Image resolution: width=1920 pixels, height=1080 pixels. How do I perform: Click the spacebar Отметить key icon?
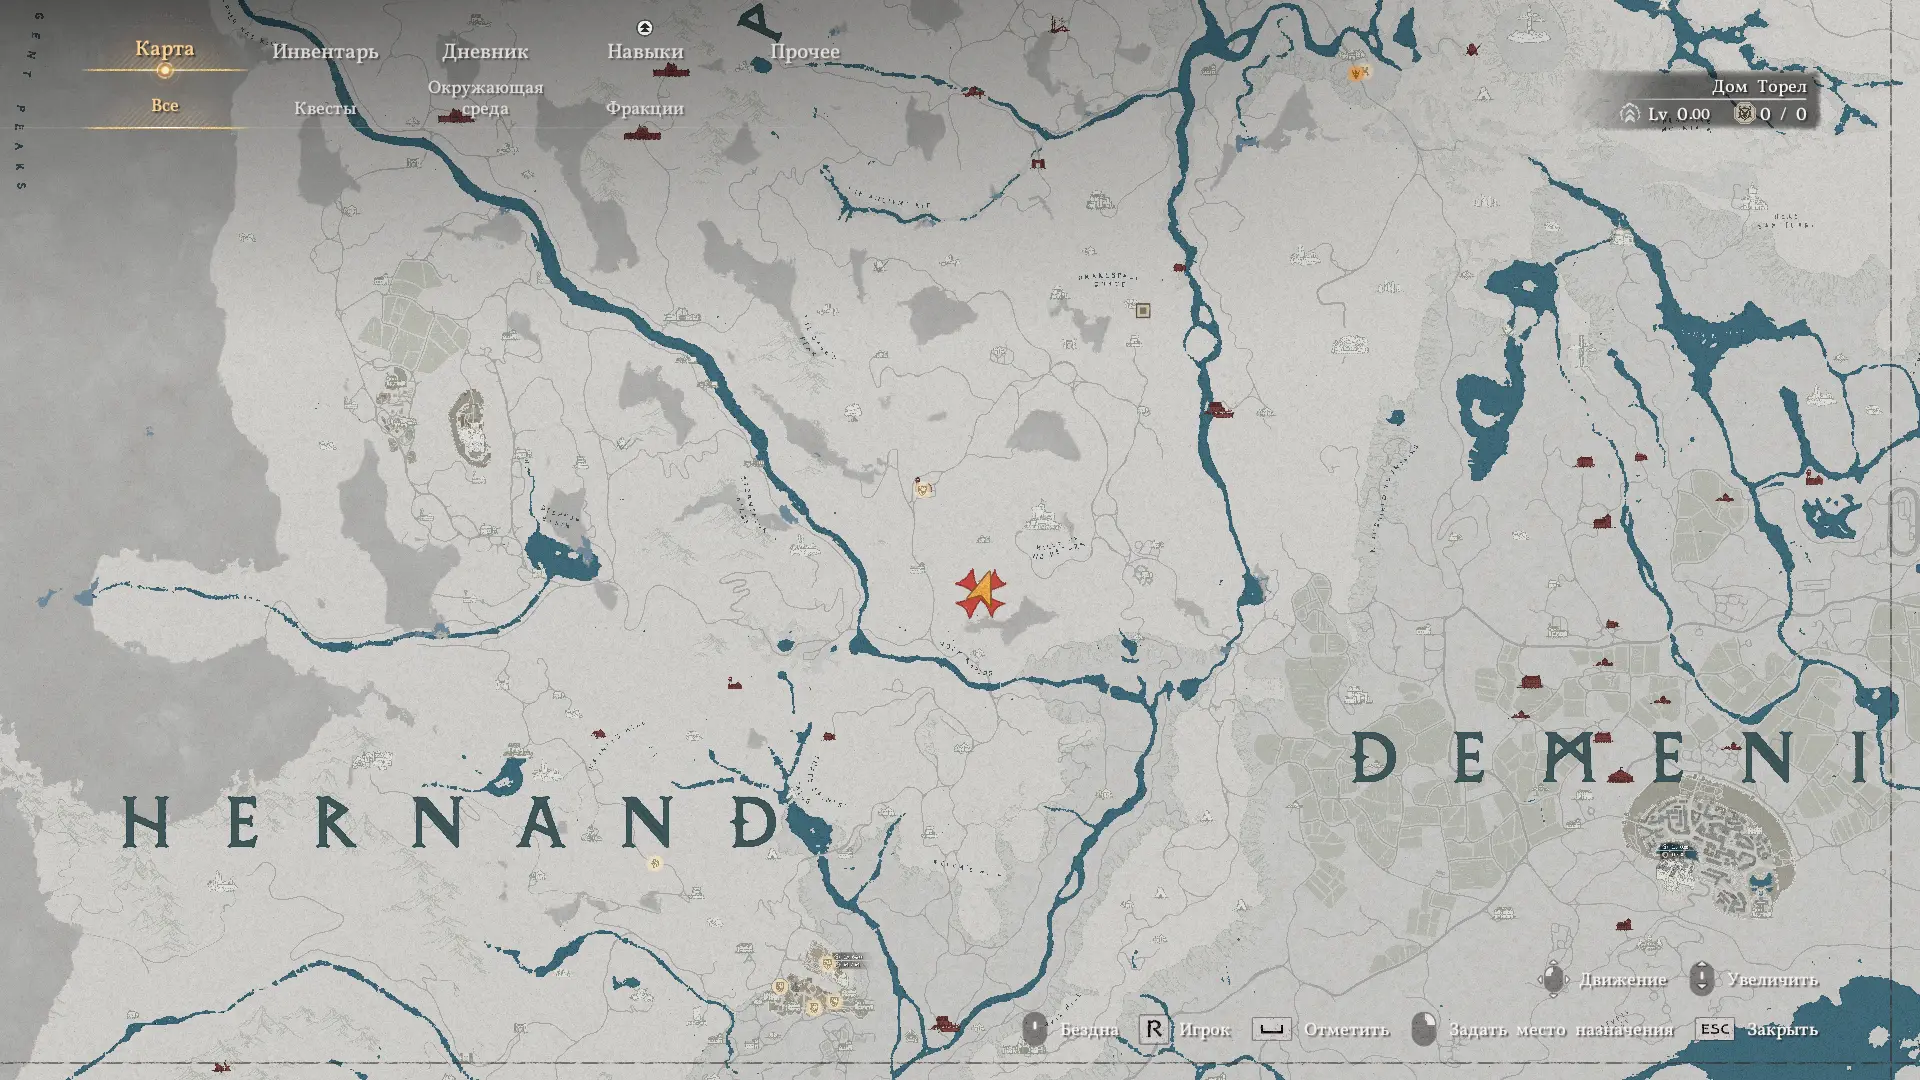(x=1271, y=1029)
